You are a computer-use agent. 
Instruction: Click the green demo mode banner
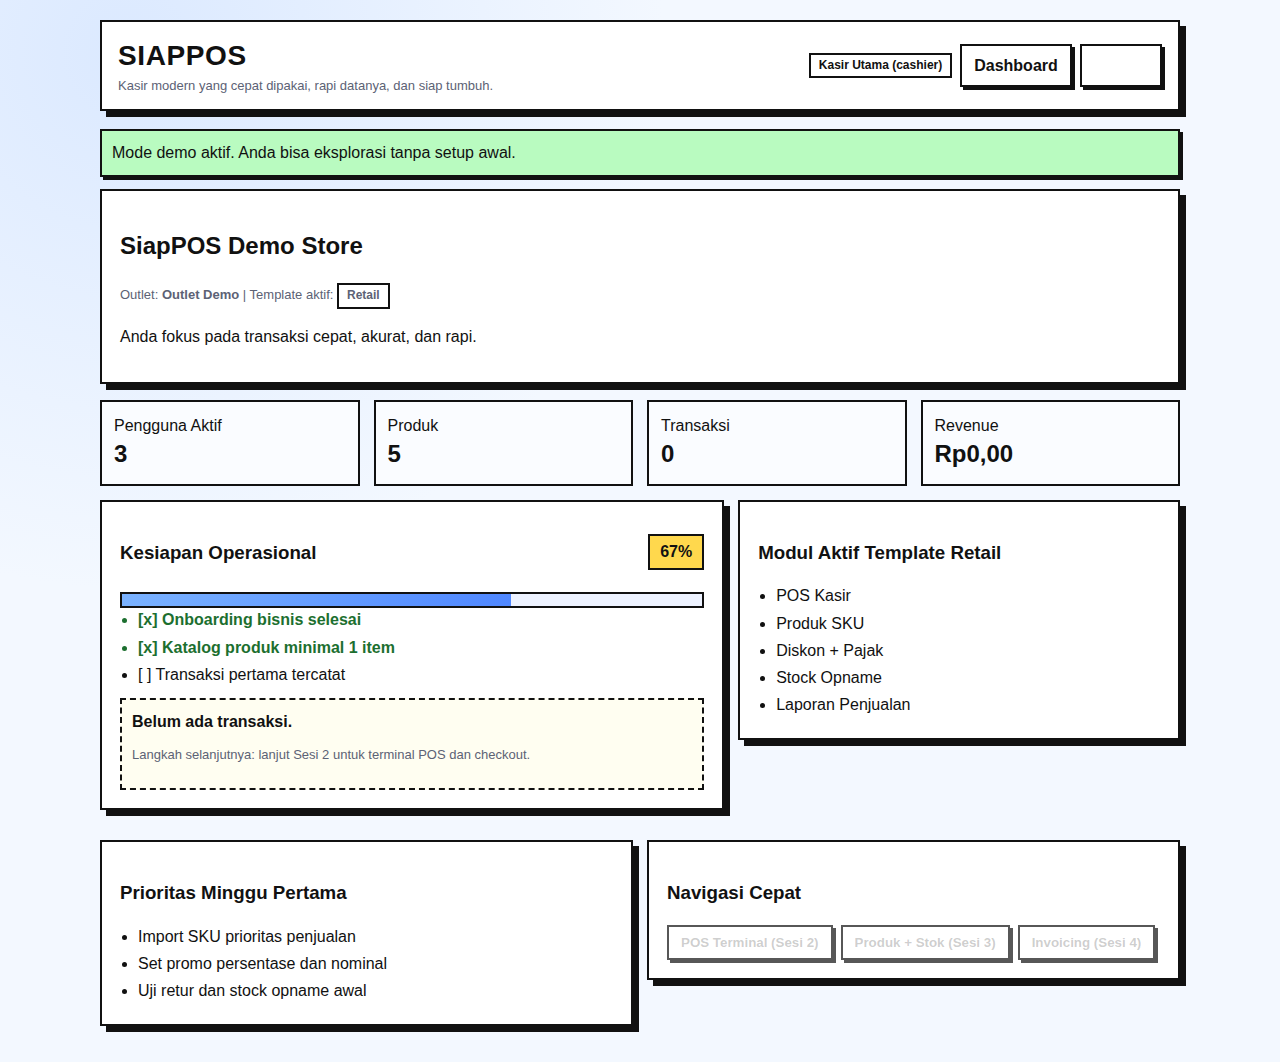tap(640, 153)
